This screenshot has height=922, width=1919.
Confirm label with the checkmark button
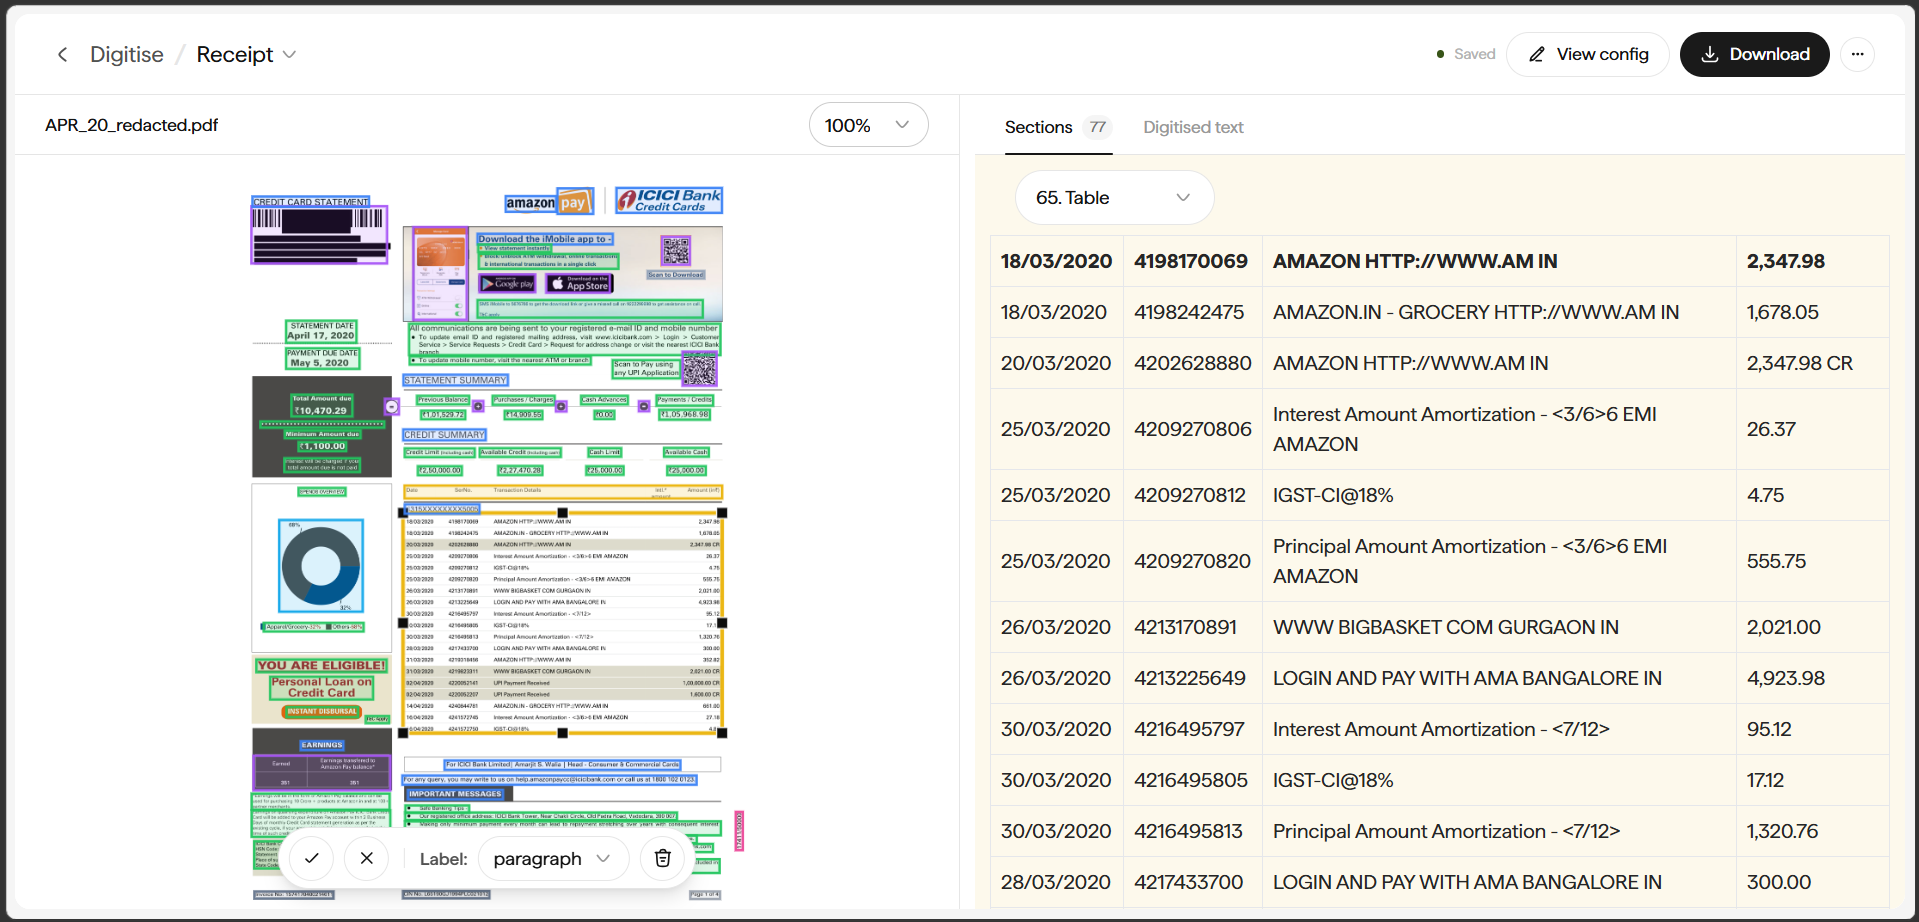311,858
